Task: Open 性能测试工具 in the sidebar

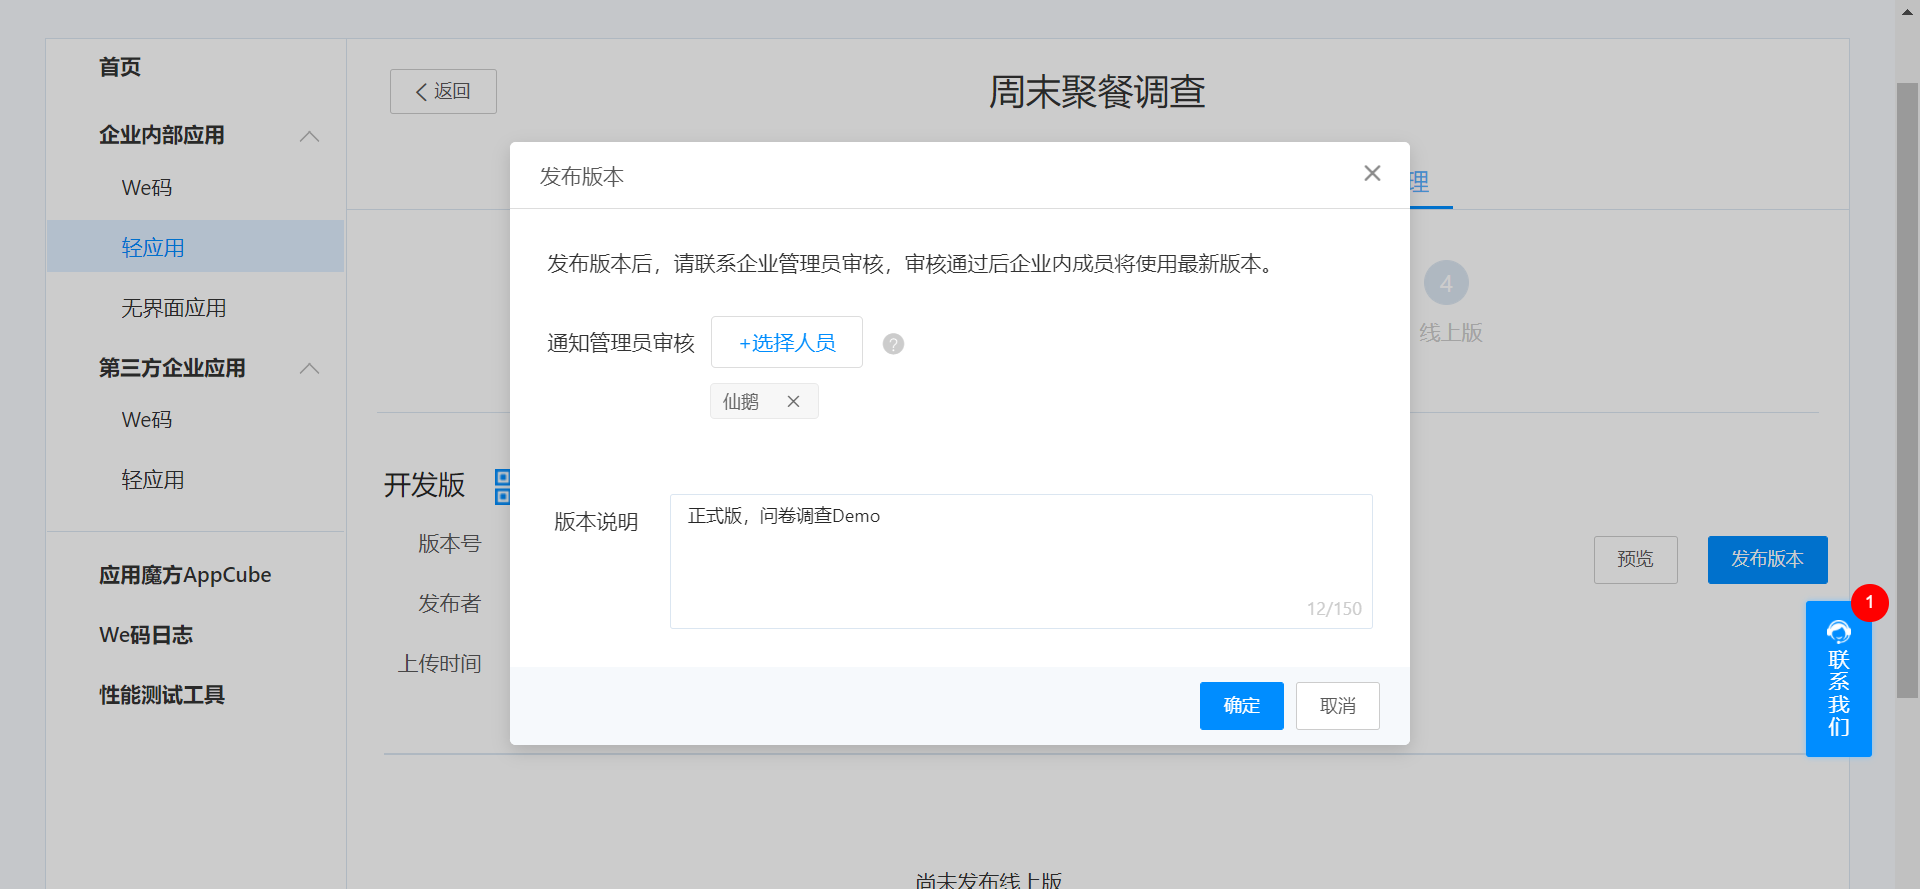Action: pos(162,695)
